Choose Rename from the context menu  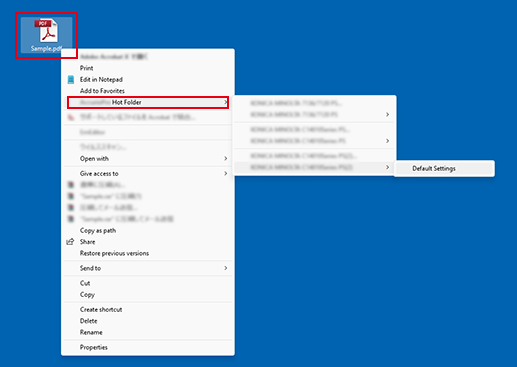[x=148, y=332]
